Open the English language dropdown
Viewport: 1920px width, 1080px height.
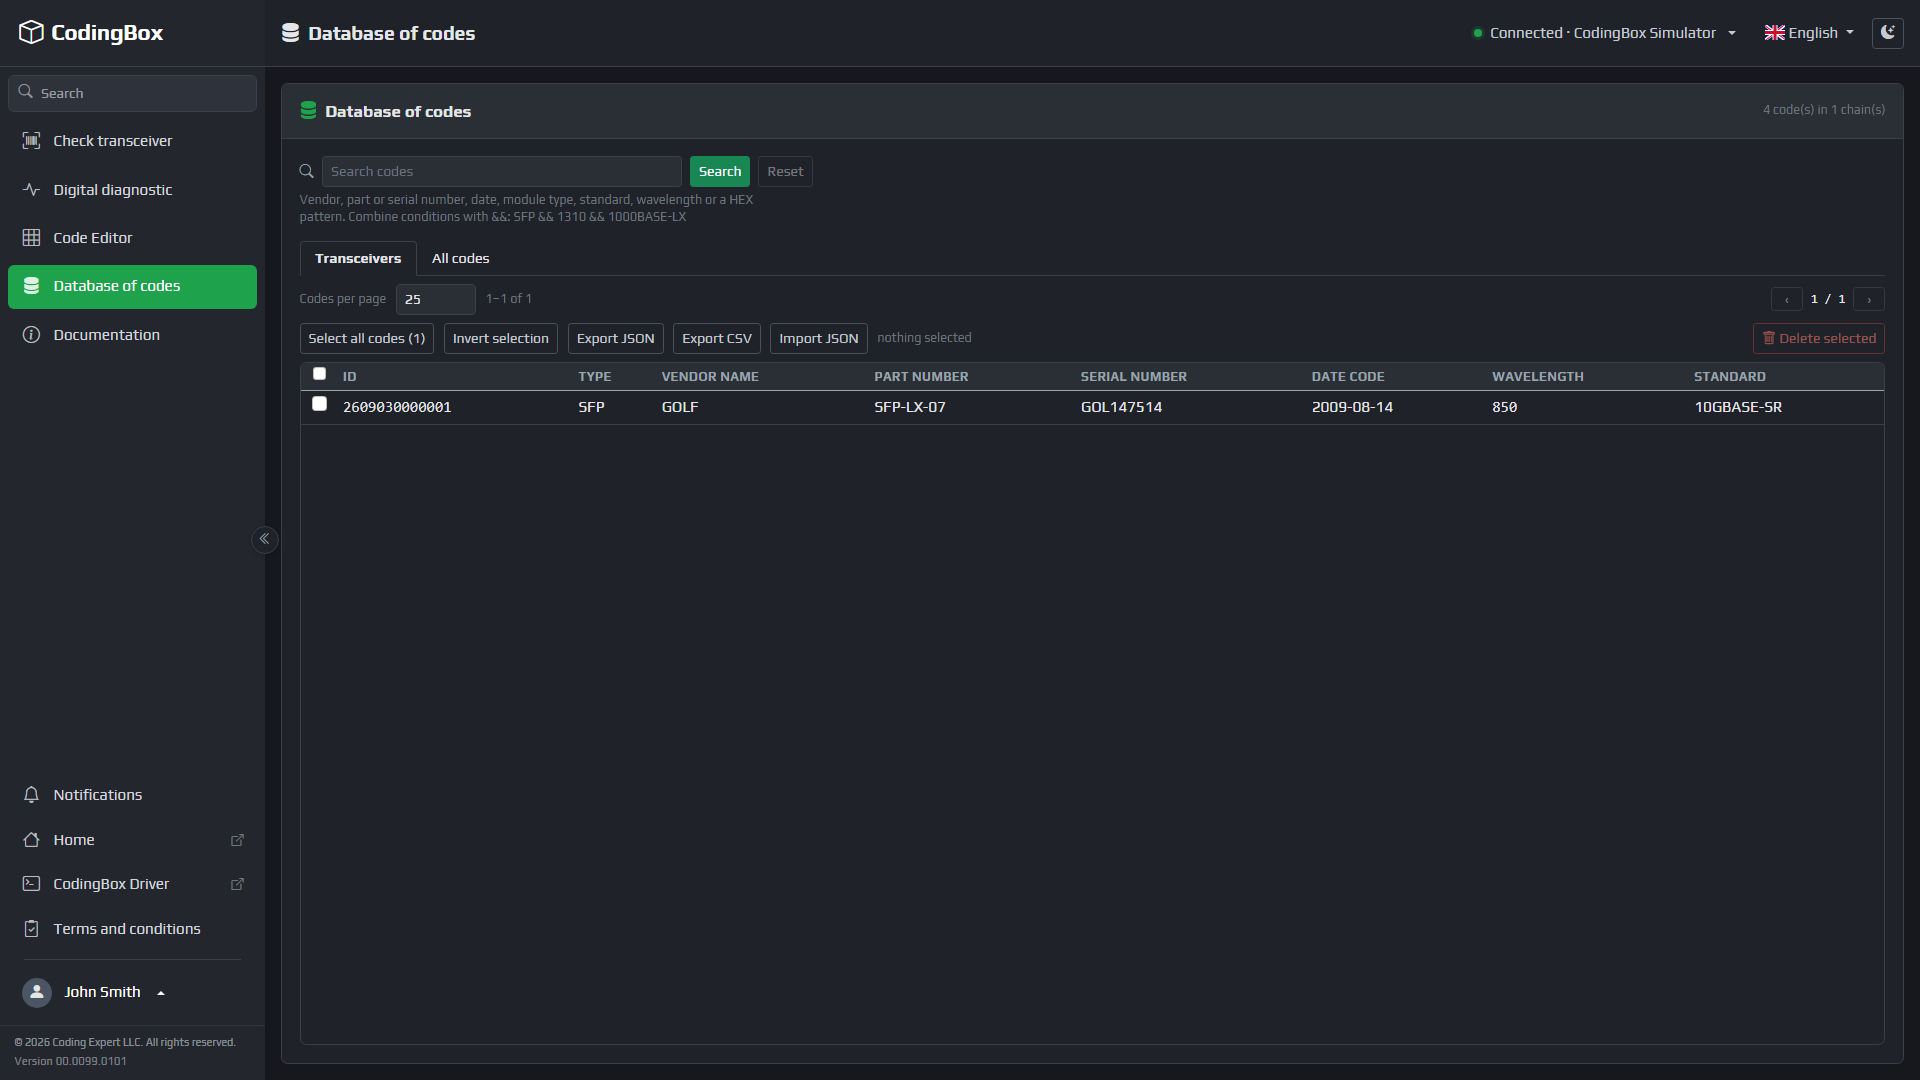1810,33
